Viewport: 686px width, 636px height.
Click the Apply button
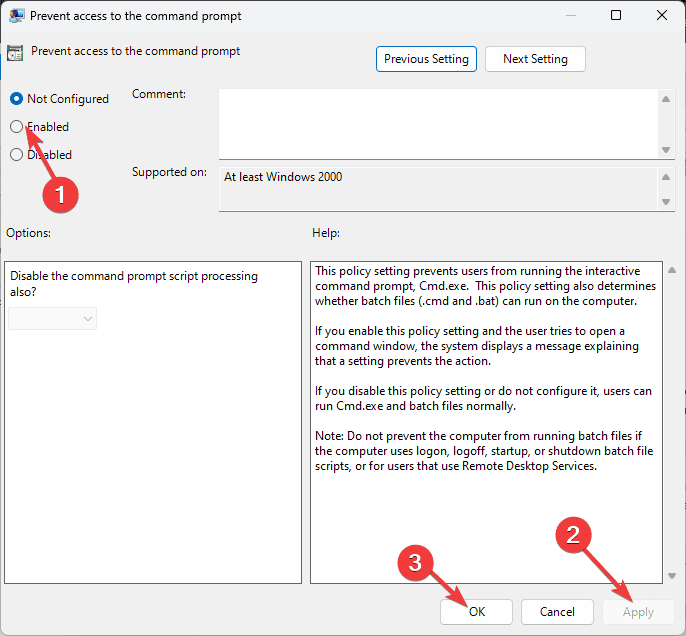pos(638,612)
